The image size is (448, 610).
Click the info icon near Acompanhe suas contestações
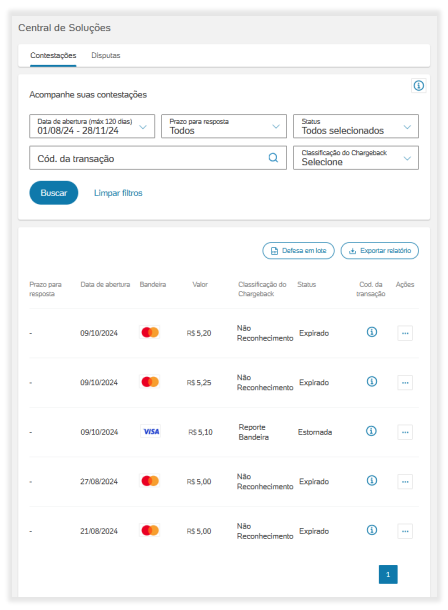(x=418, y=86)
